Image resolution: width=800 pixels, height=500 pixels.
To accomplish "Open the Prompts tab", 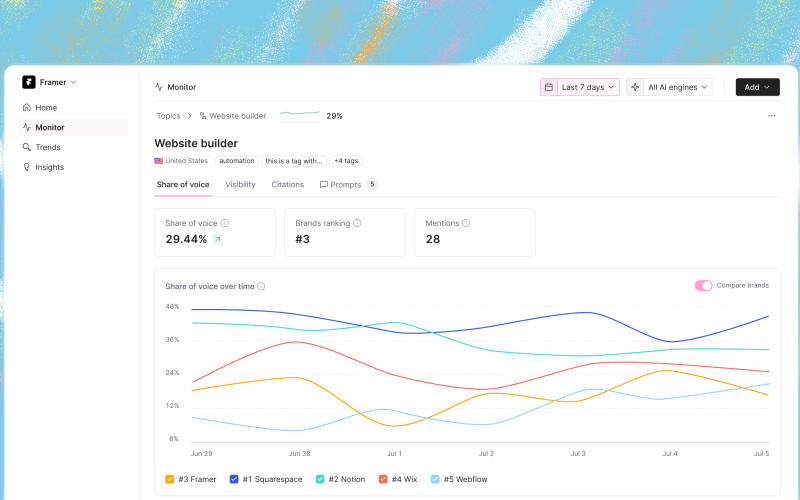I will (x=347, y=185).
